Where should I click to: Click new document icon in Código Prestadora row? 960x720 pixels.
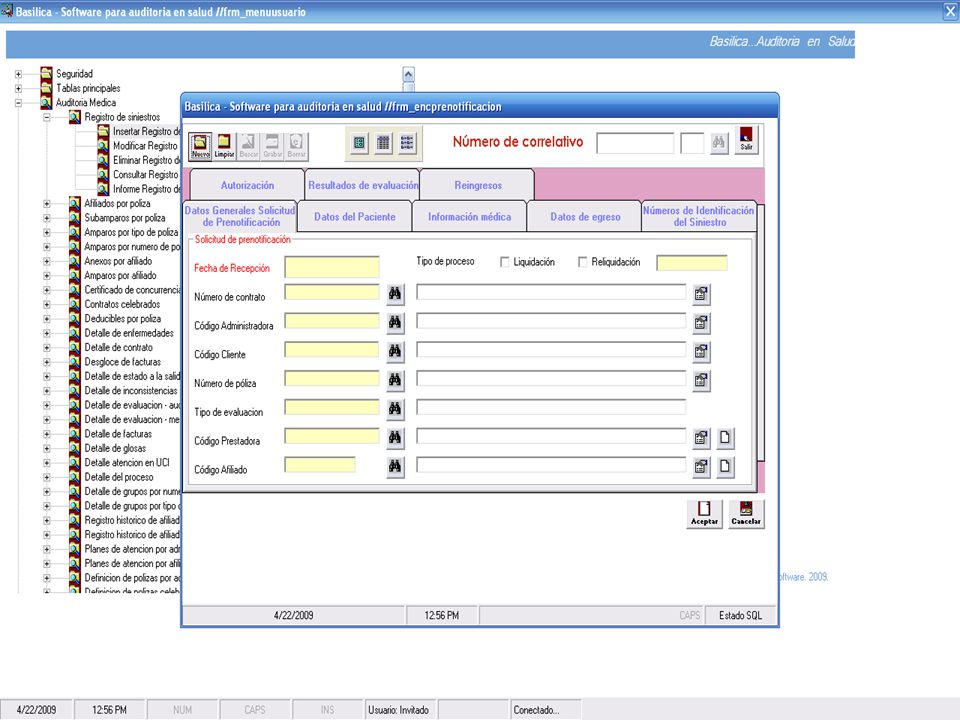point(726,438)
